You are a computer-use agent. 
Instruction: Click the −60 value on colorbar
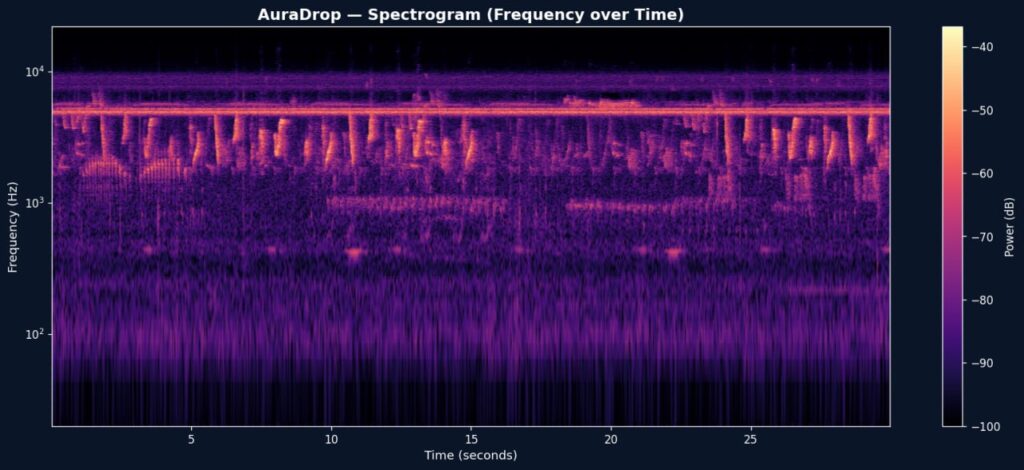[982, 174]
